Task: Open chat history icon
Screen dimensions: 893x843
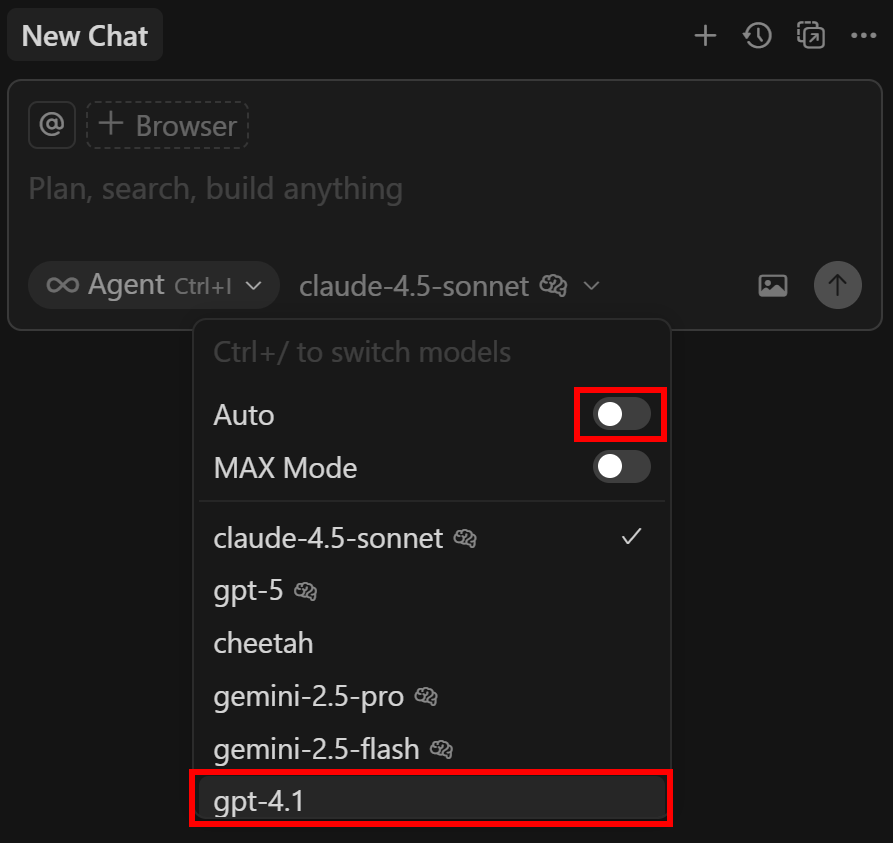Action: 757,35
